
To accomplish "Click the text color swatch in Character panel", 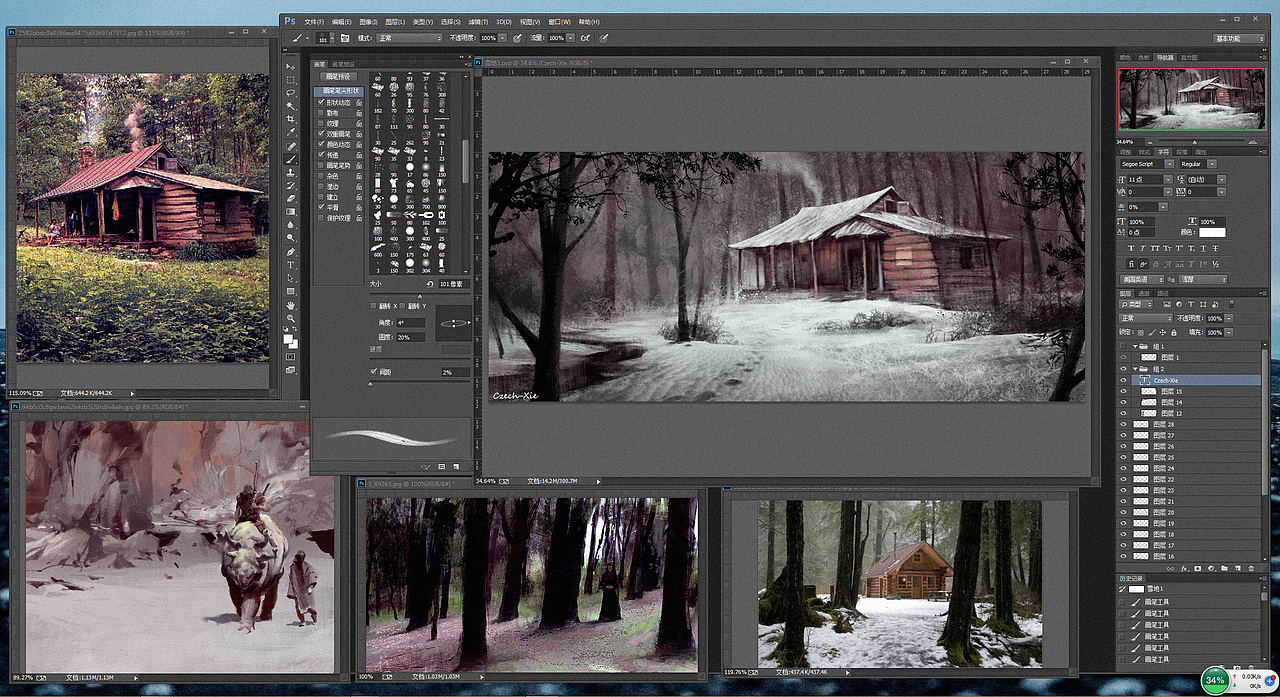I will 1213,232.
